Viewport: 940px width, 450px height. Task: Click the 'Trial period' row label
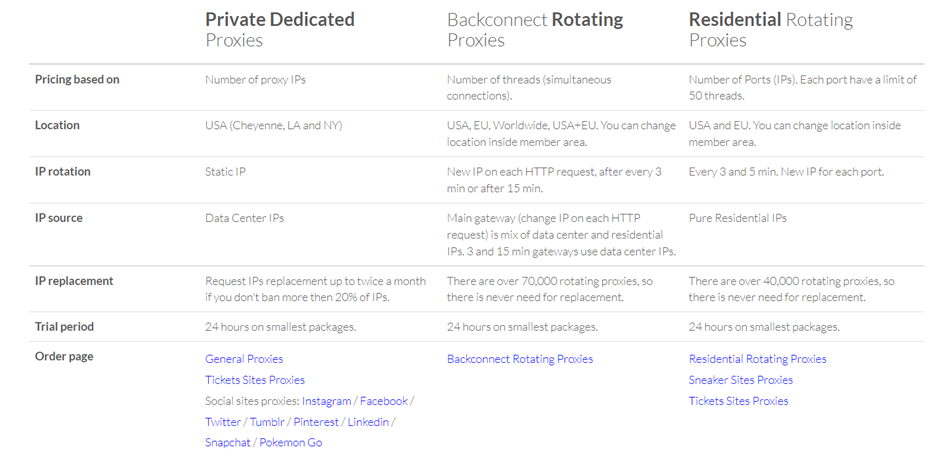point(64,327)
